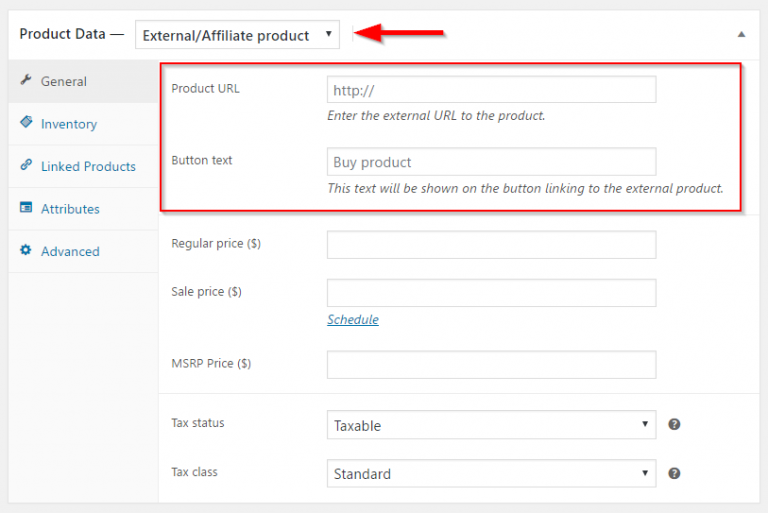This screenshot has width=768, height=513.
Task: Click the Attributes table icon
Action: coord(26,208)
